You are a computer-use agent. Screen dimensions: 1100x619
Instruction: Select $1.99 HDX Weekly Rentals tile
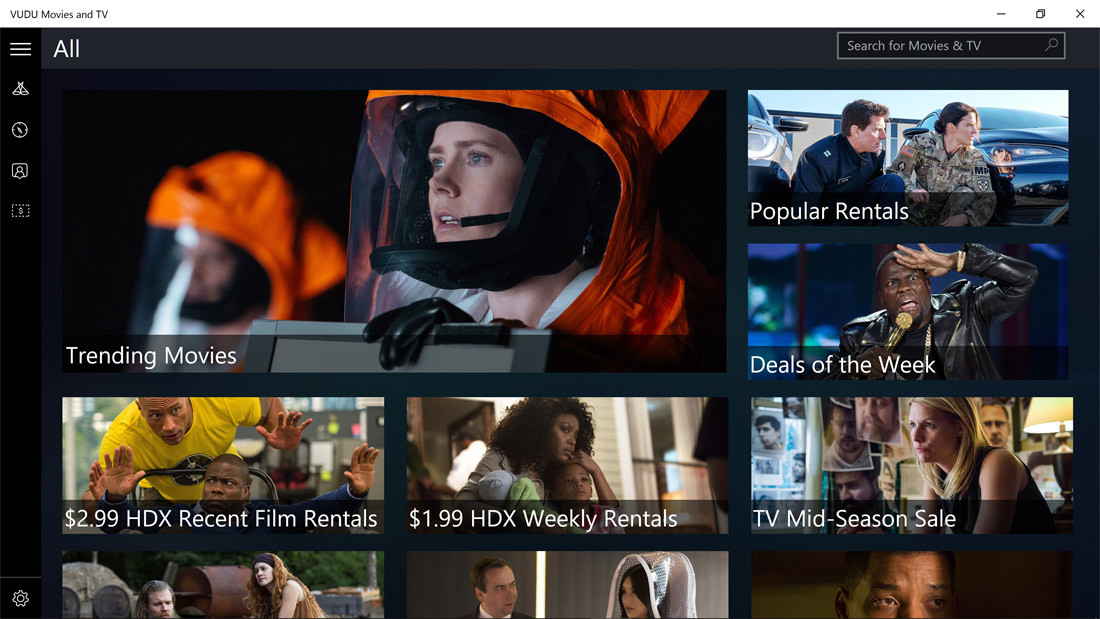click(567, 465)
